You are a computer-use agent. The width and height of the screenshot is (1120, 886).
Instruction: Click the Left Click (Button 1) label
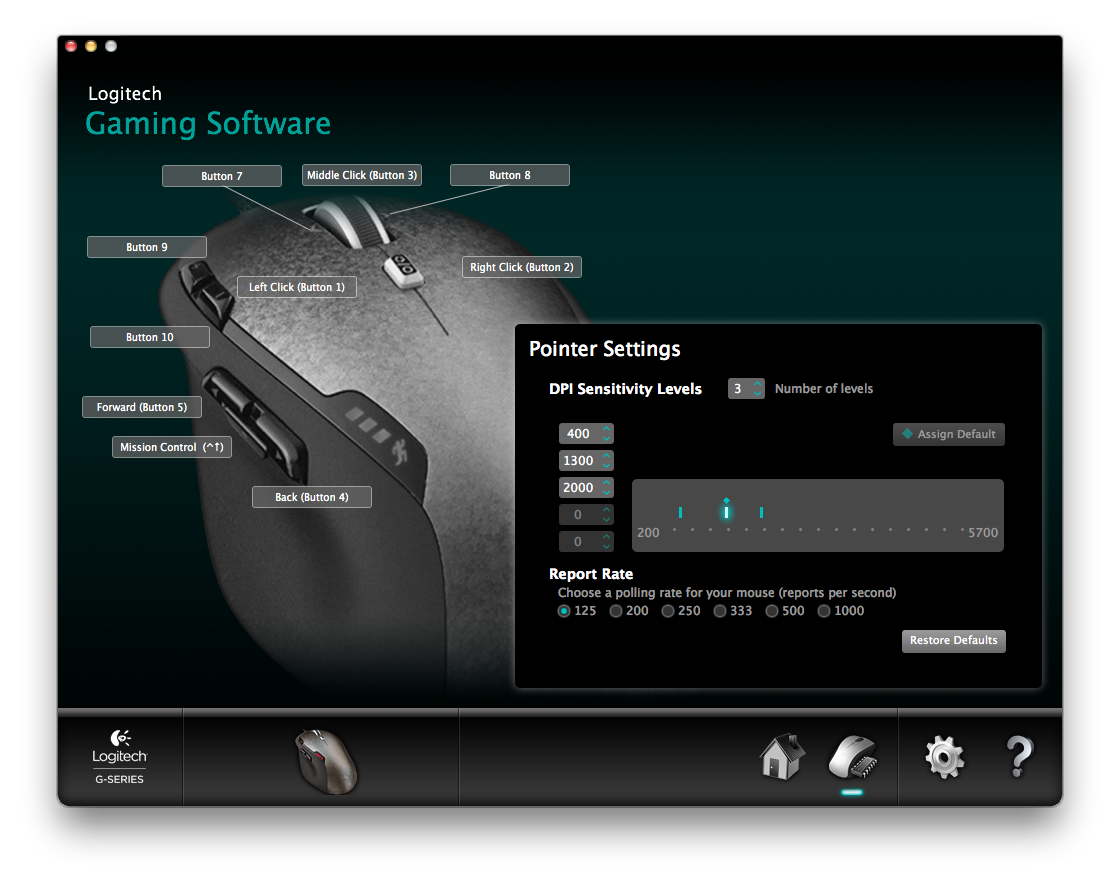pos(296,287)
